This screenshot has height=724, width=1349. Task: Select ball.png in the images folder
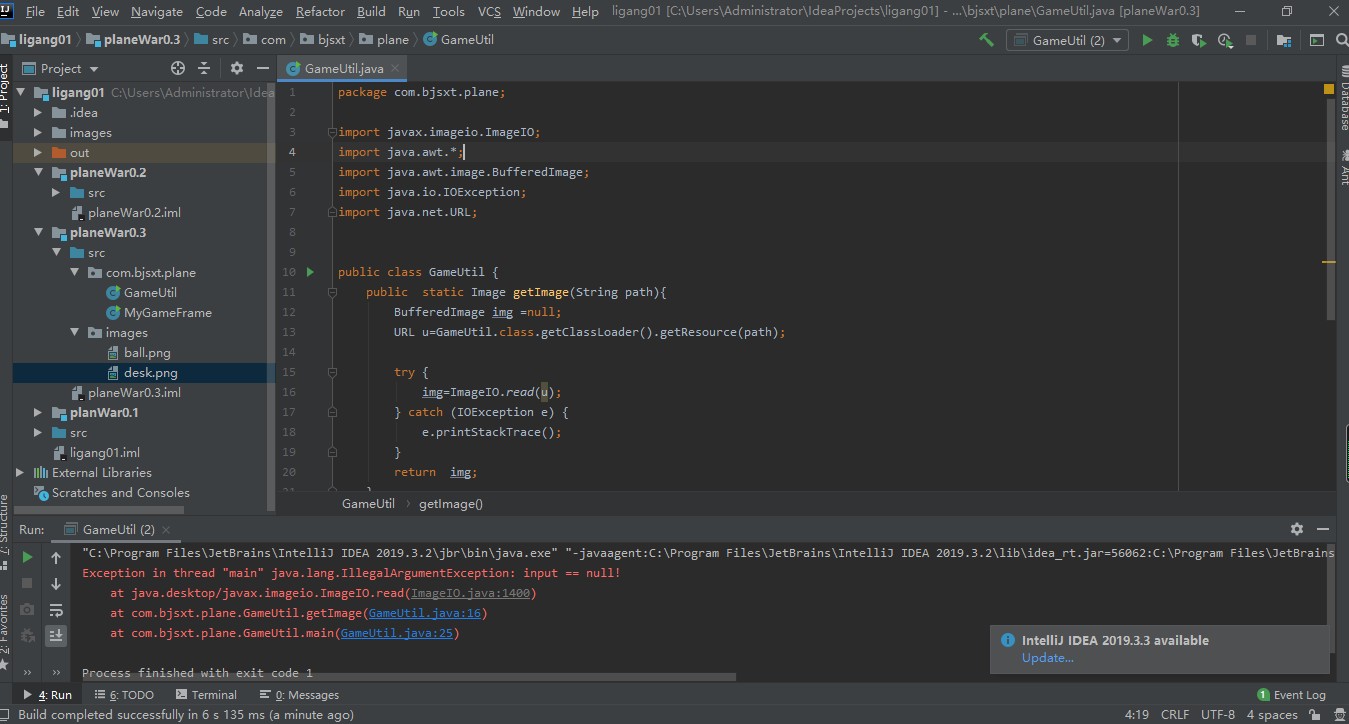[x=137, y=353]
